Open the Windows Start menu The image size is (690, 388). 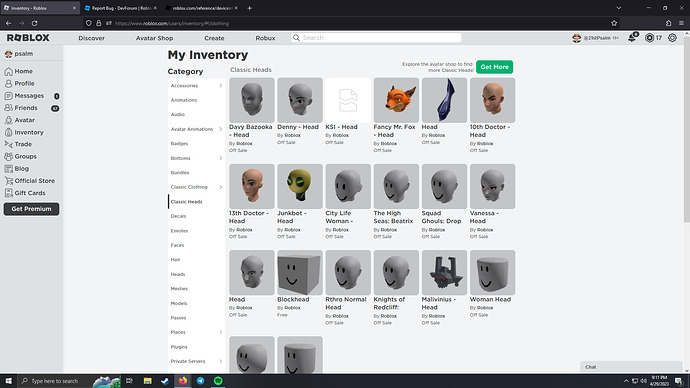8,381
